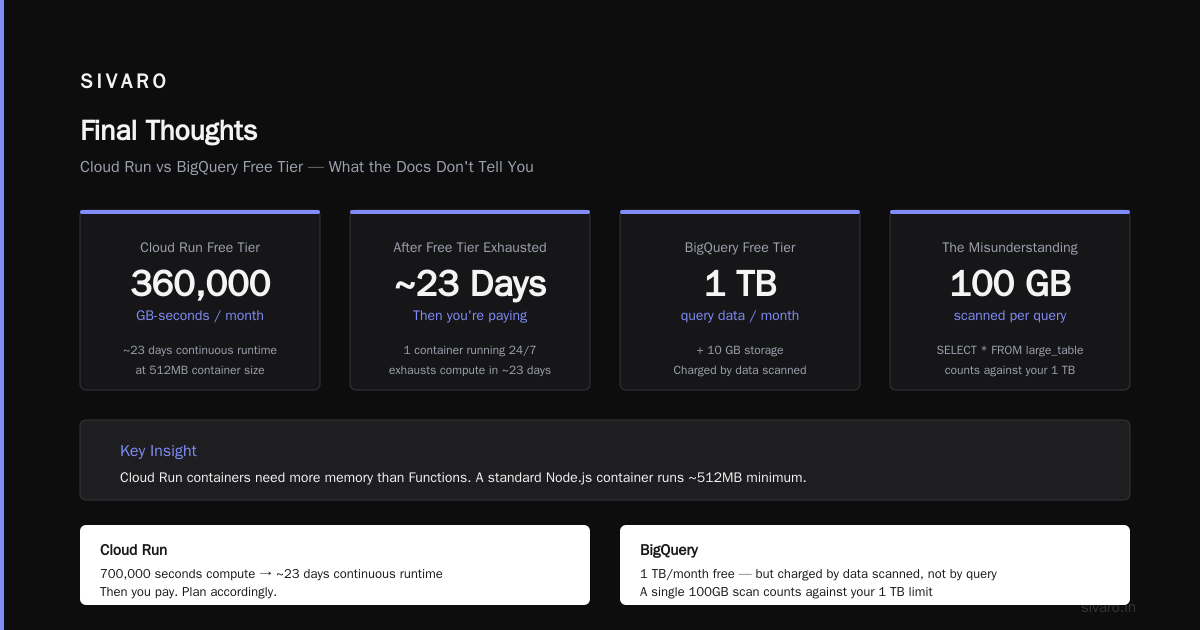
Task: Click After Free Tier Exhausted title
Action: point(470,247)
